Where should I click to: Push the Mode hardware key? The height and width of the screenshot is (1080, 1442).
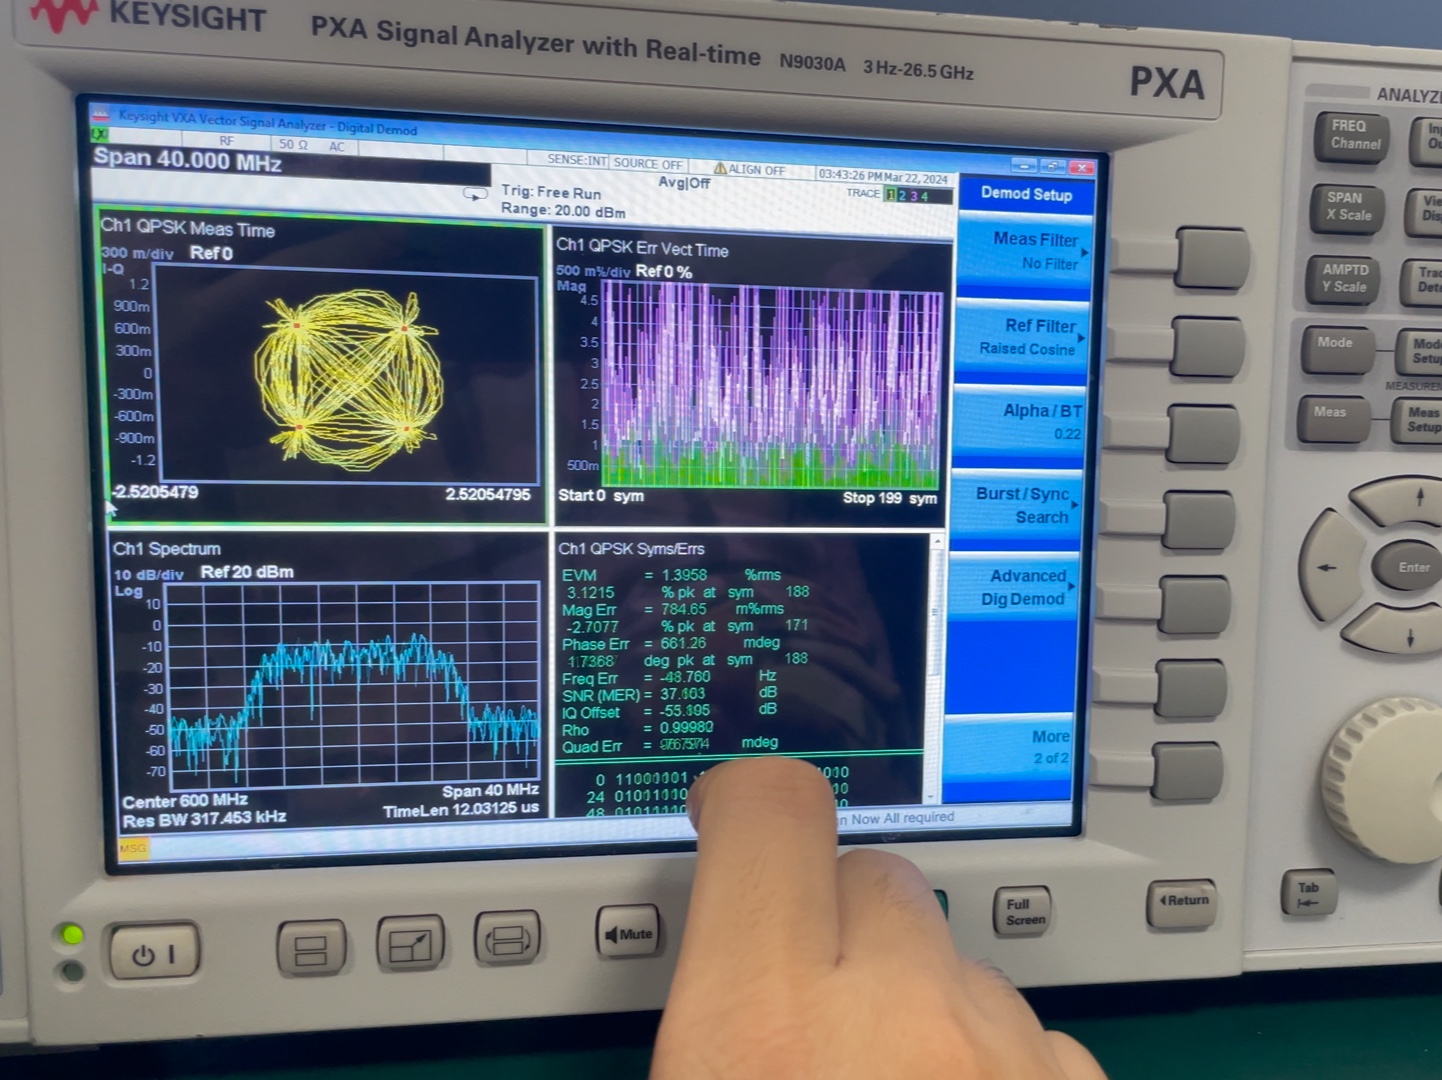point(1336,348)
